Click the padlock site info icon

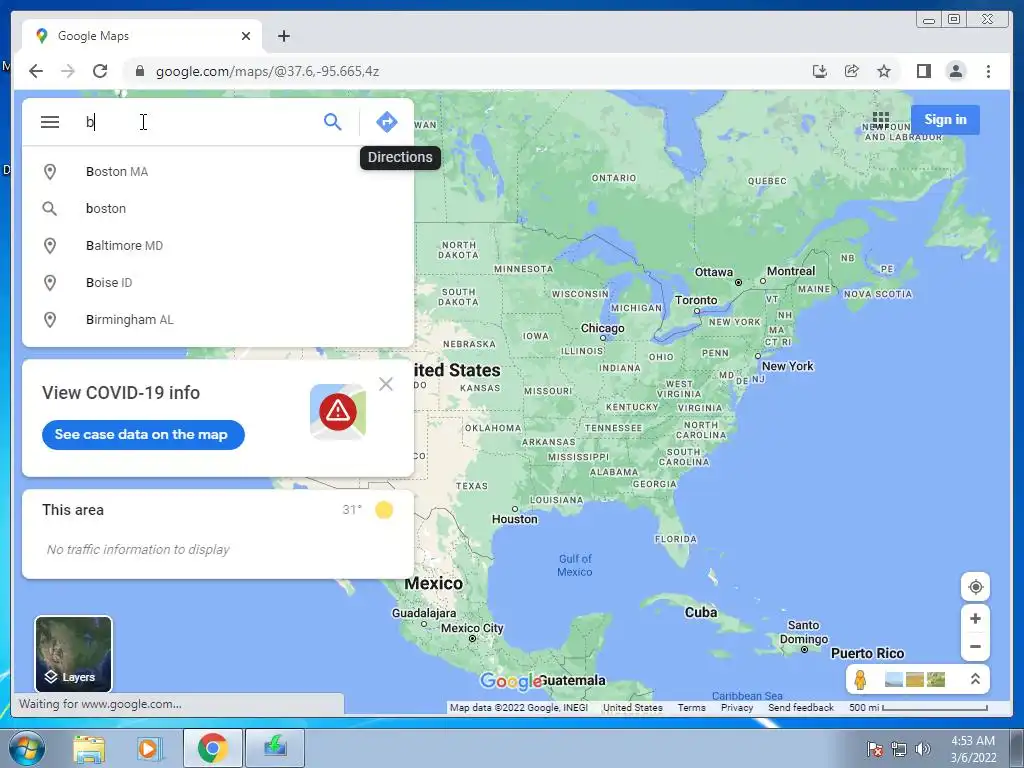(139, 71)
